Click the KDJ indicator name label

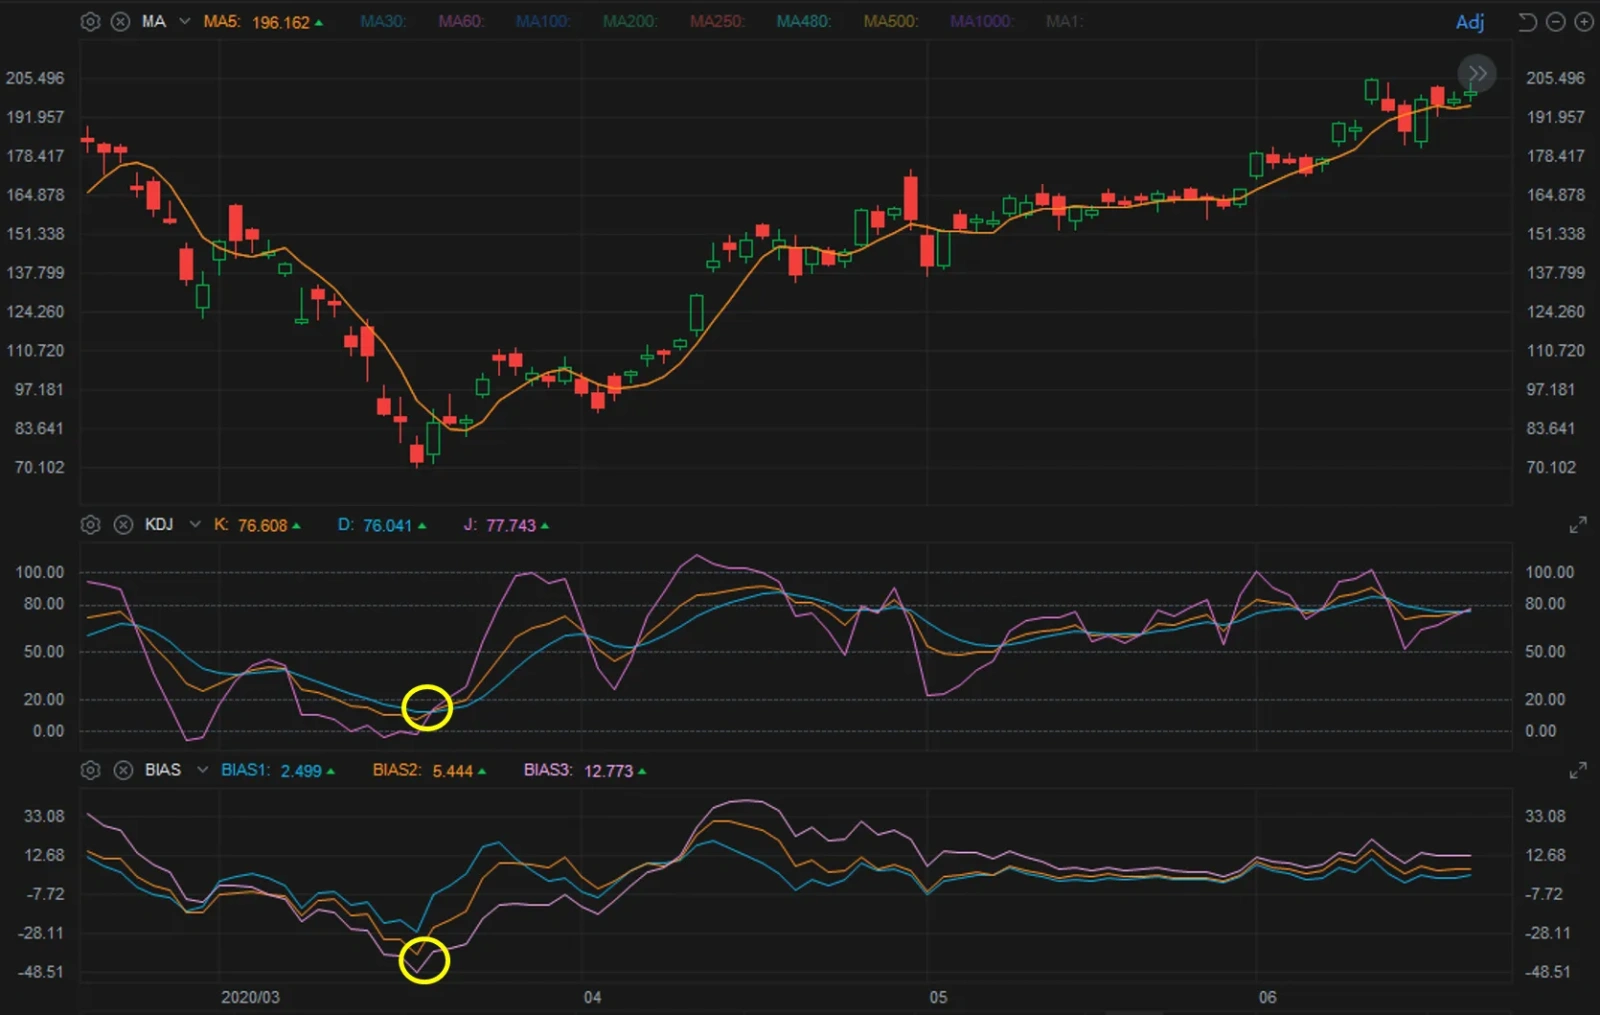tap(159, 524)
